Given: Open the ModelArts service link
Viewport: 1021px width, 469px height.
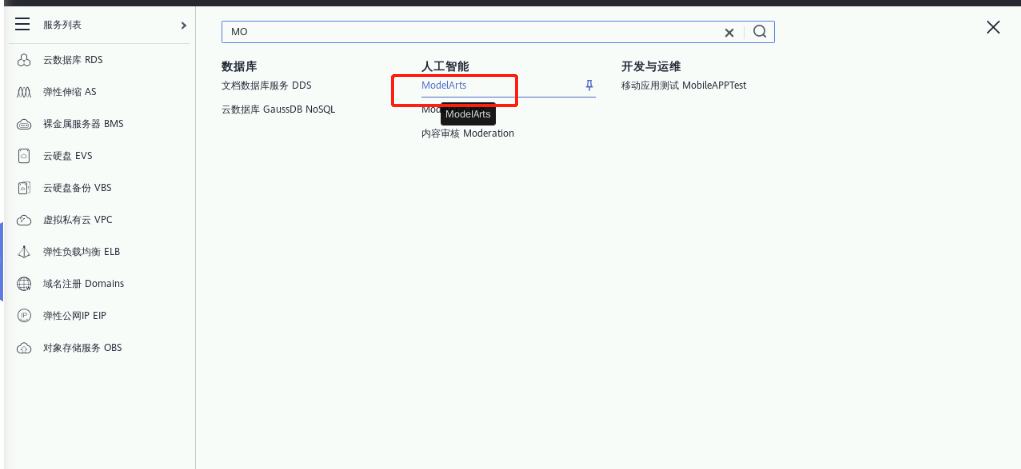Looking at the screenshot, I should 443,85.
